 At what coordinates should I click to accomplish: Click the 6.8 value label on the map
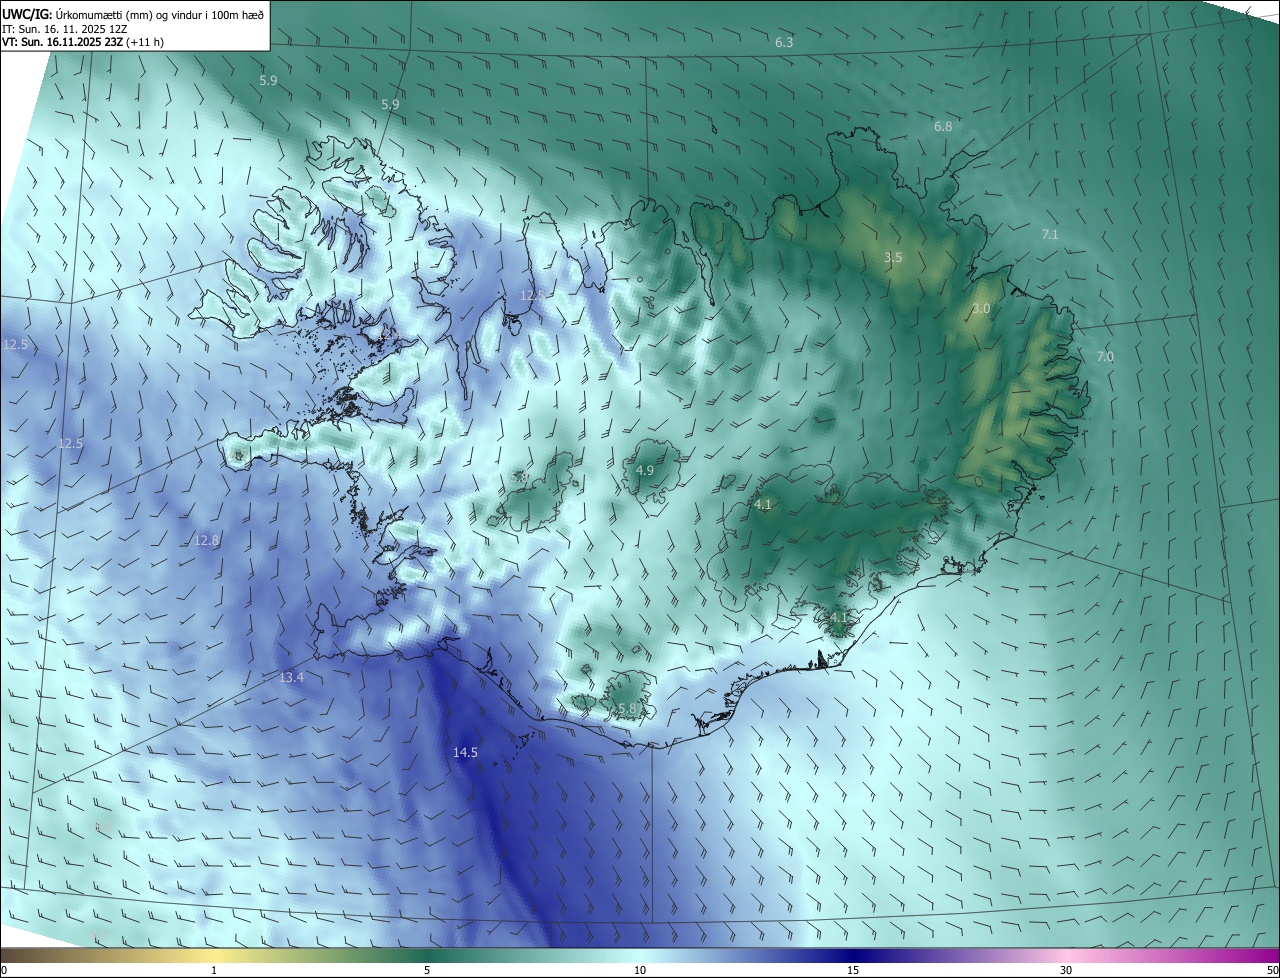(x=943, y=127)
